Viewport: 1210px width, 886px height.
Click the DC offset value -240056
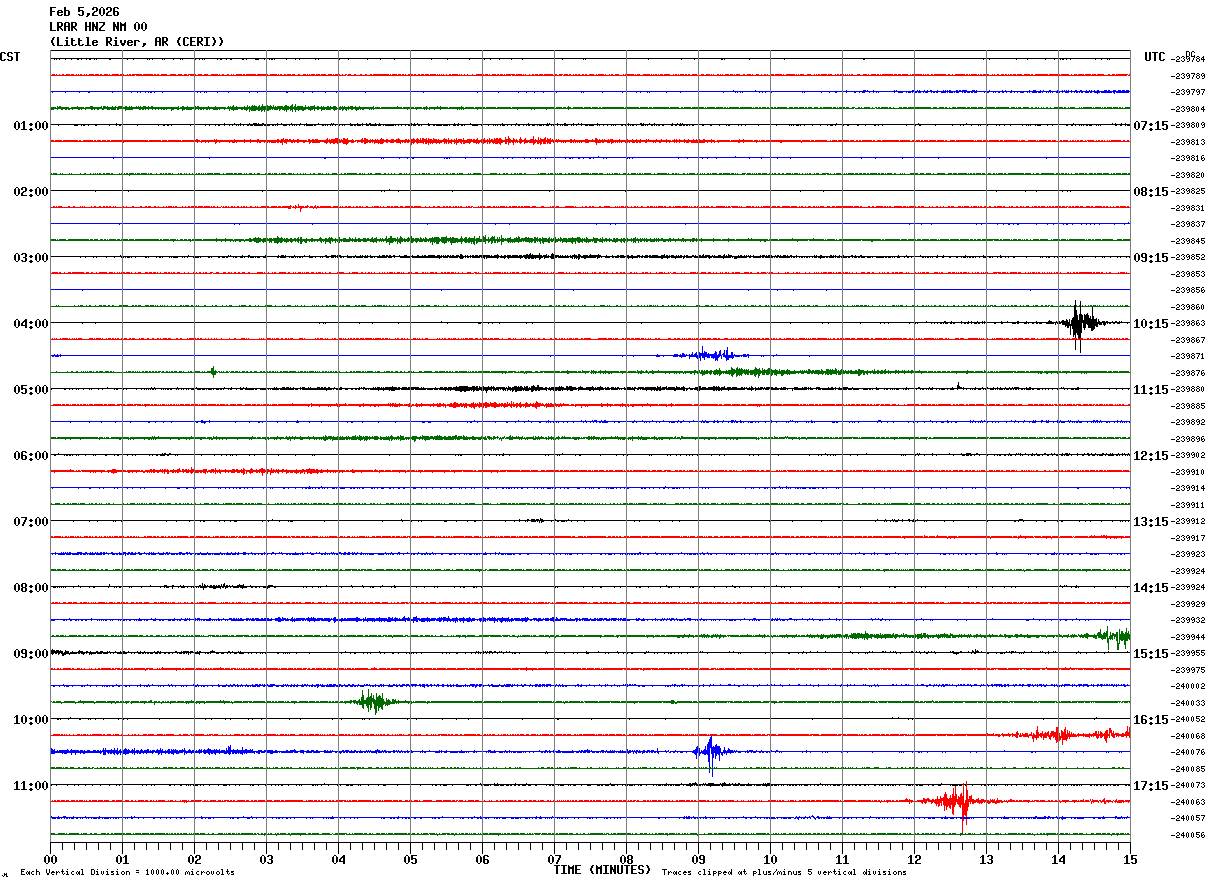coord(1188,835)
